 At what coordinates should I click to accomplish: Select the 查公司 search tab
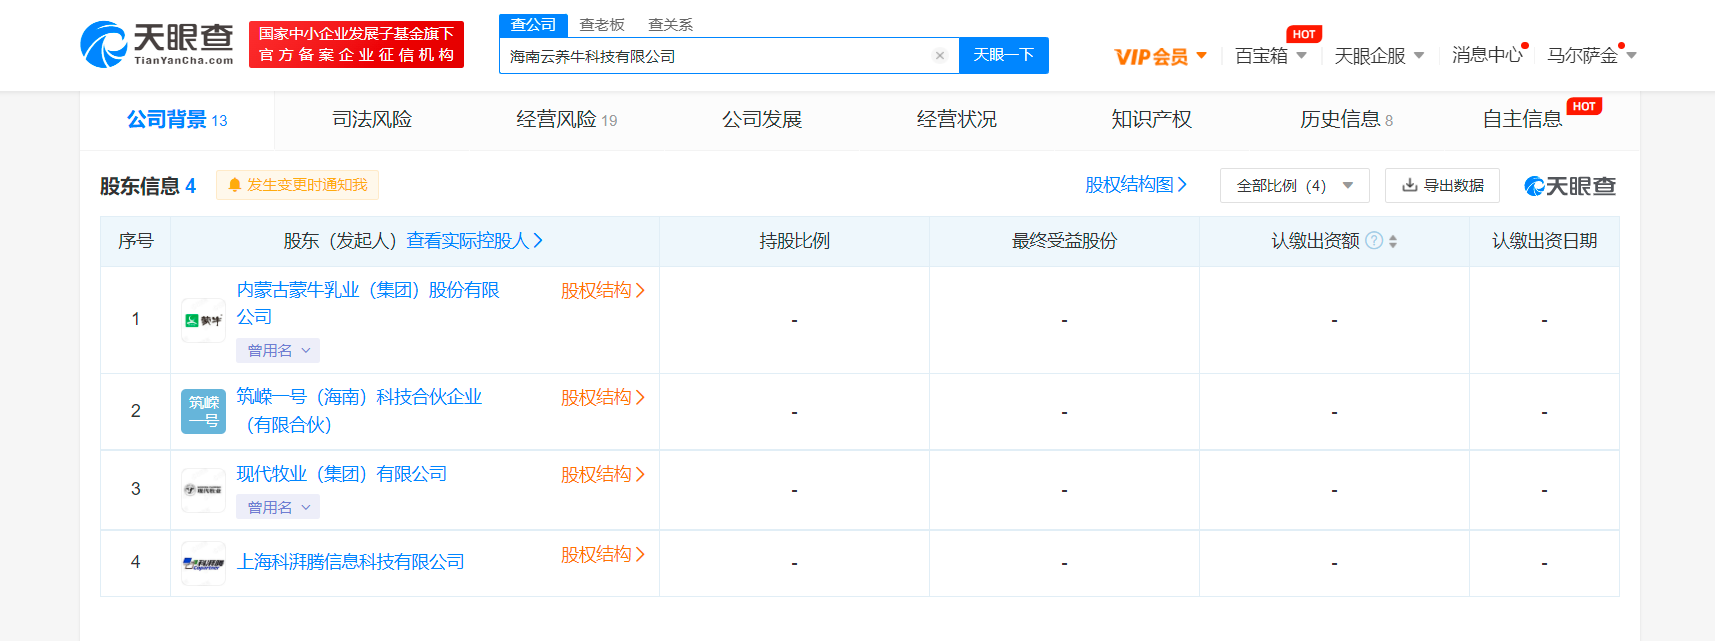[533, 25]
